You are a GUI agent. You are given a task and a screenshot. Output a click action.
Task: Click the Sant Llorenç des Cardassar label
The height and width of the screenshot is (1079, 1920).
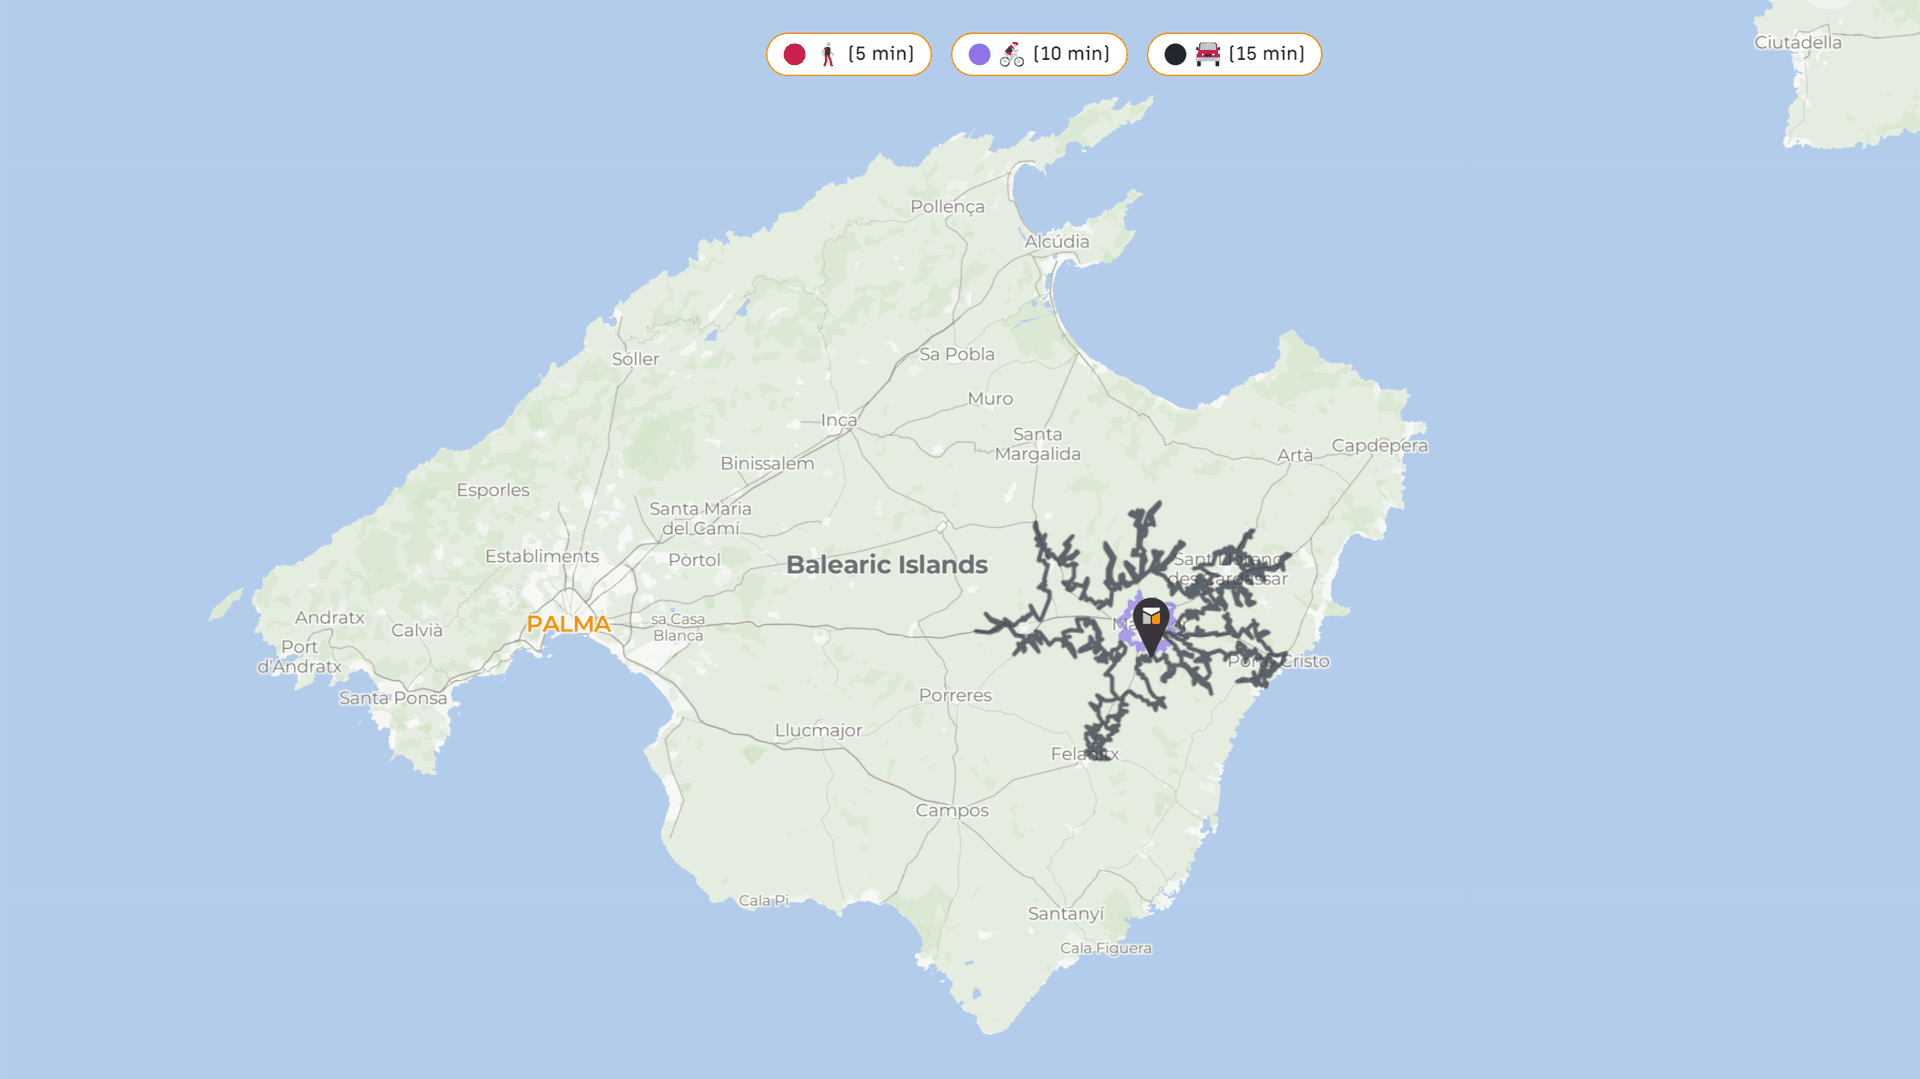1230,569
